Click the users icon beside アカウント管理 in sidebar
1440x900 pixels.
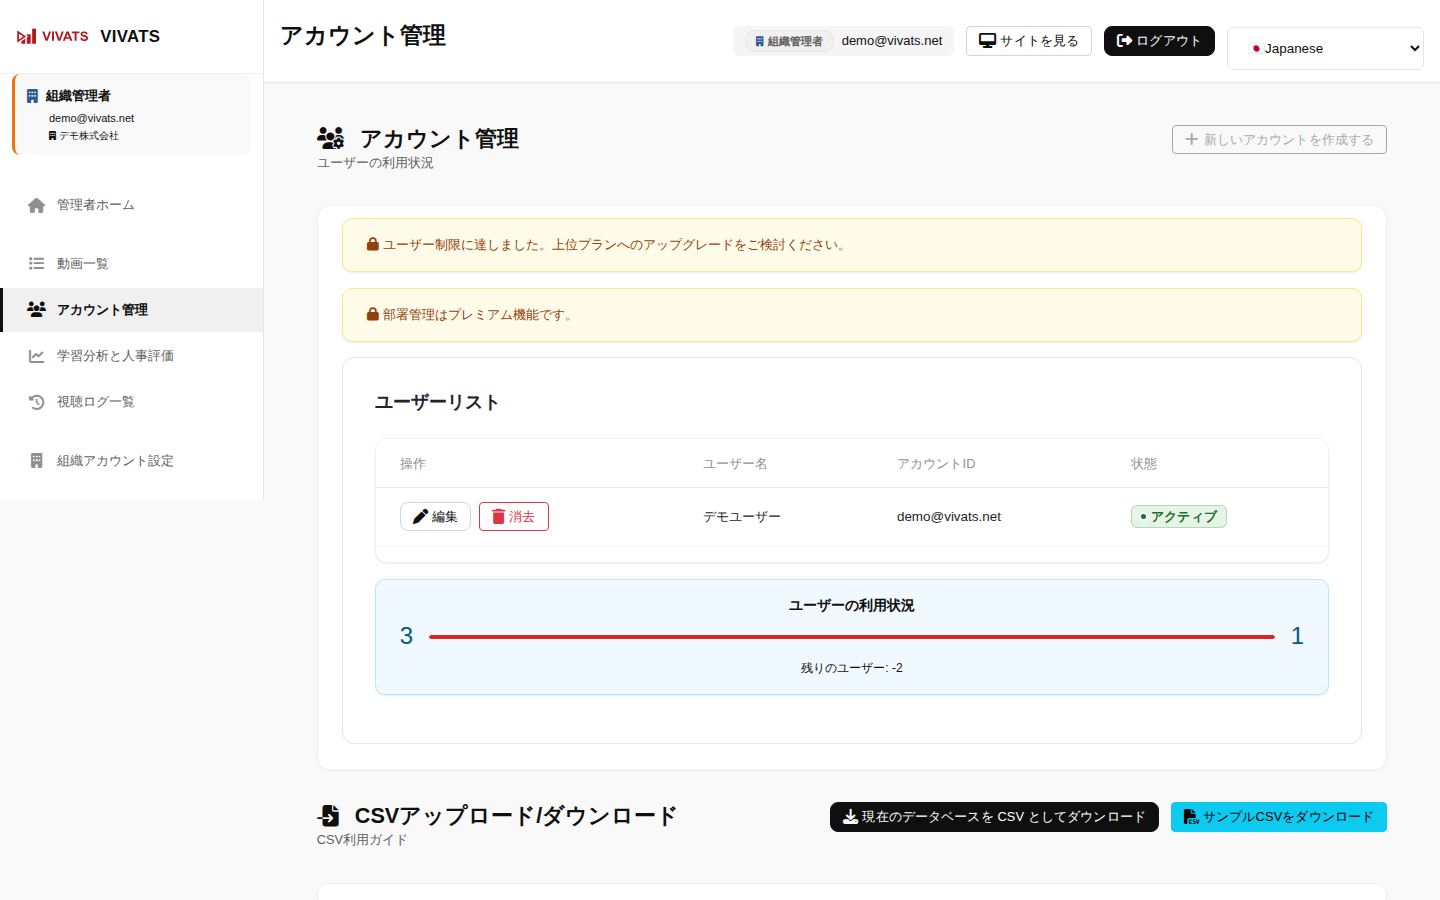[x=37, y=310]
